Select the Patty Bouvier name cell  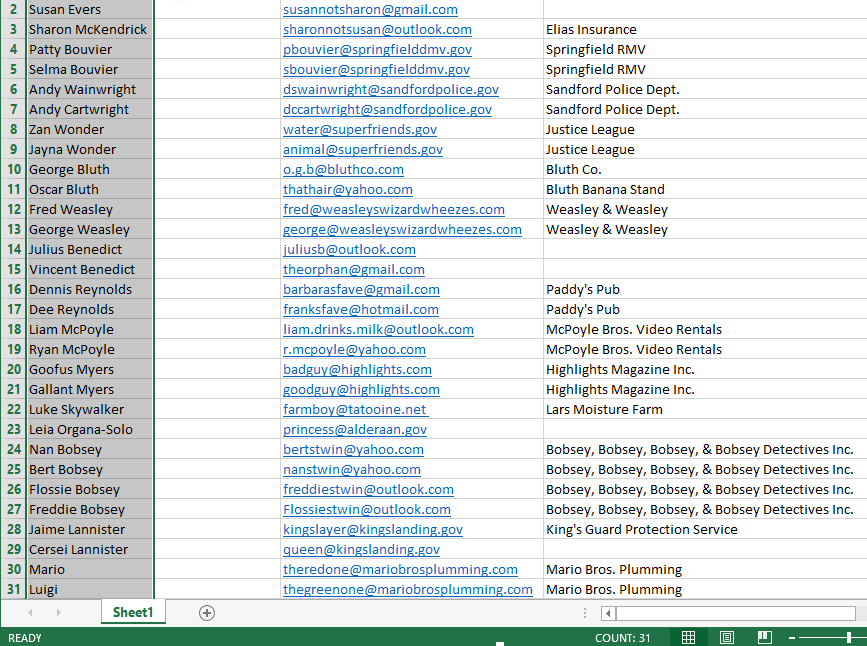(90, 49)
